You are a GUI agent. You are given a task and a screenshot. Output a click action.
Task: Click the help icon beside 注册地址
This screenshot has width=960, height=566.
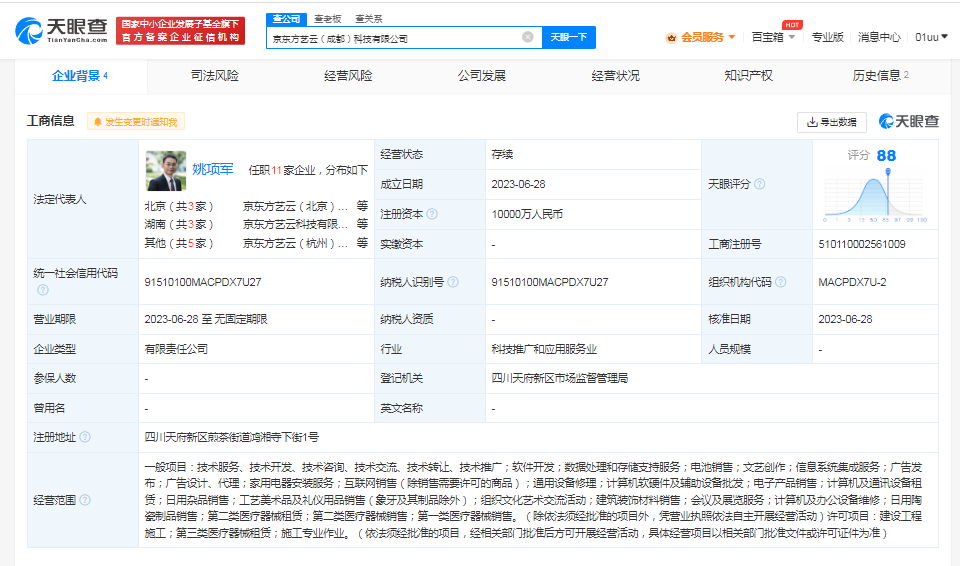pyautogui.click(x=85, y=437)
